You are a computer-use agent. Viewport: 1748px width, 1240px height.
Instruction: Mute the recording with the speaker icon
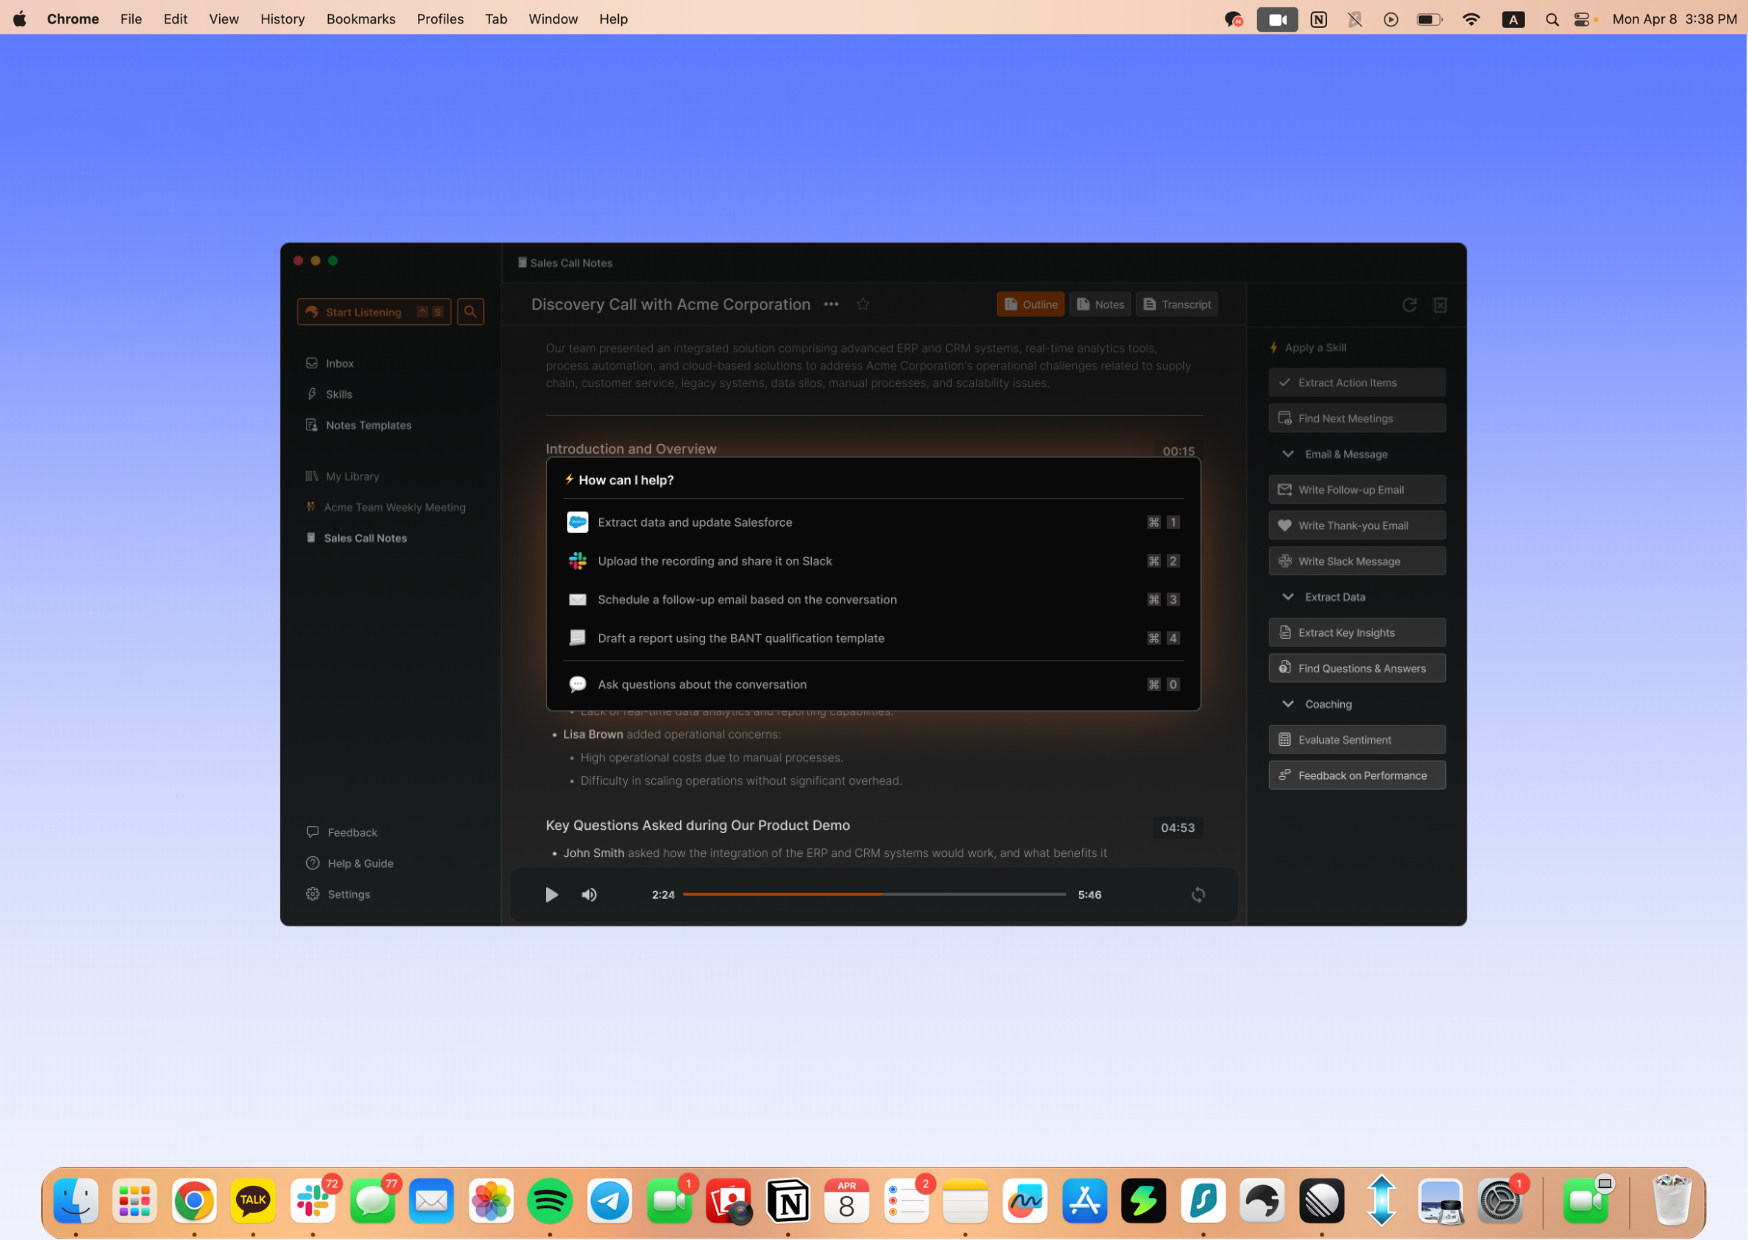(x=589, y=895)
